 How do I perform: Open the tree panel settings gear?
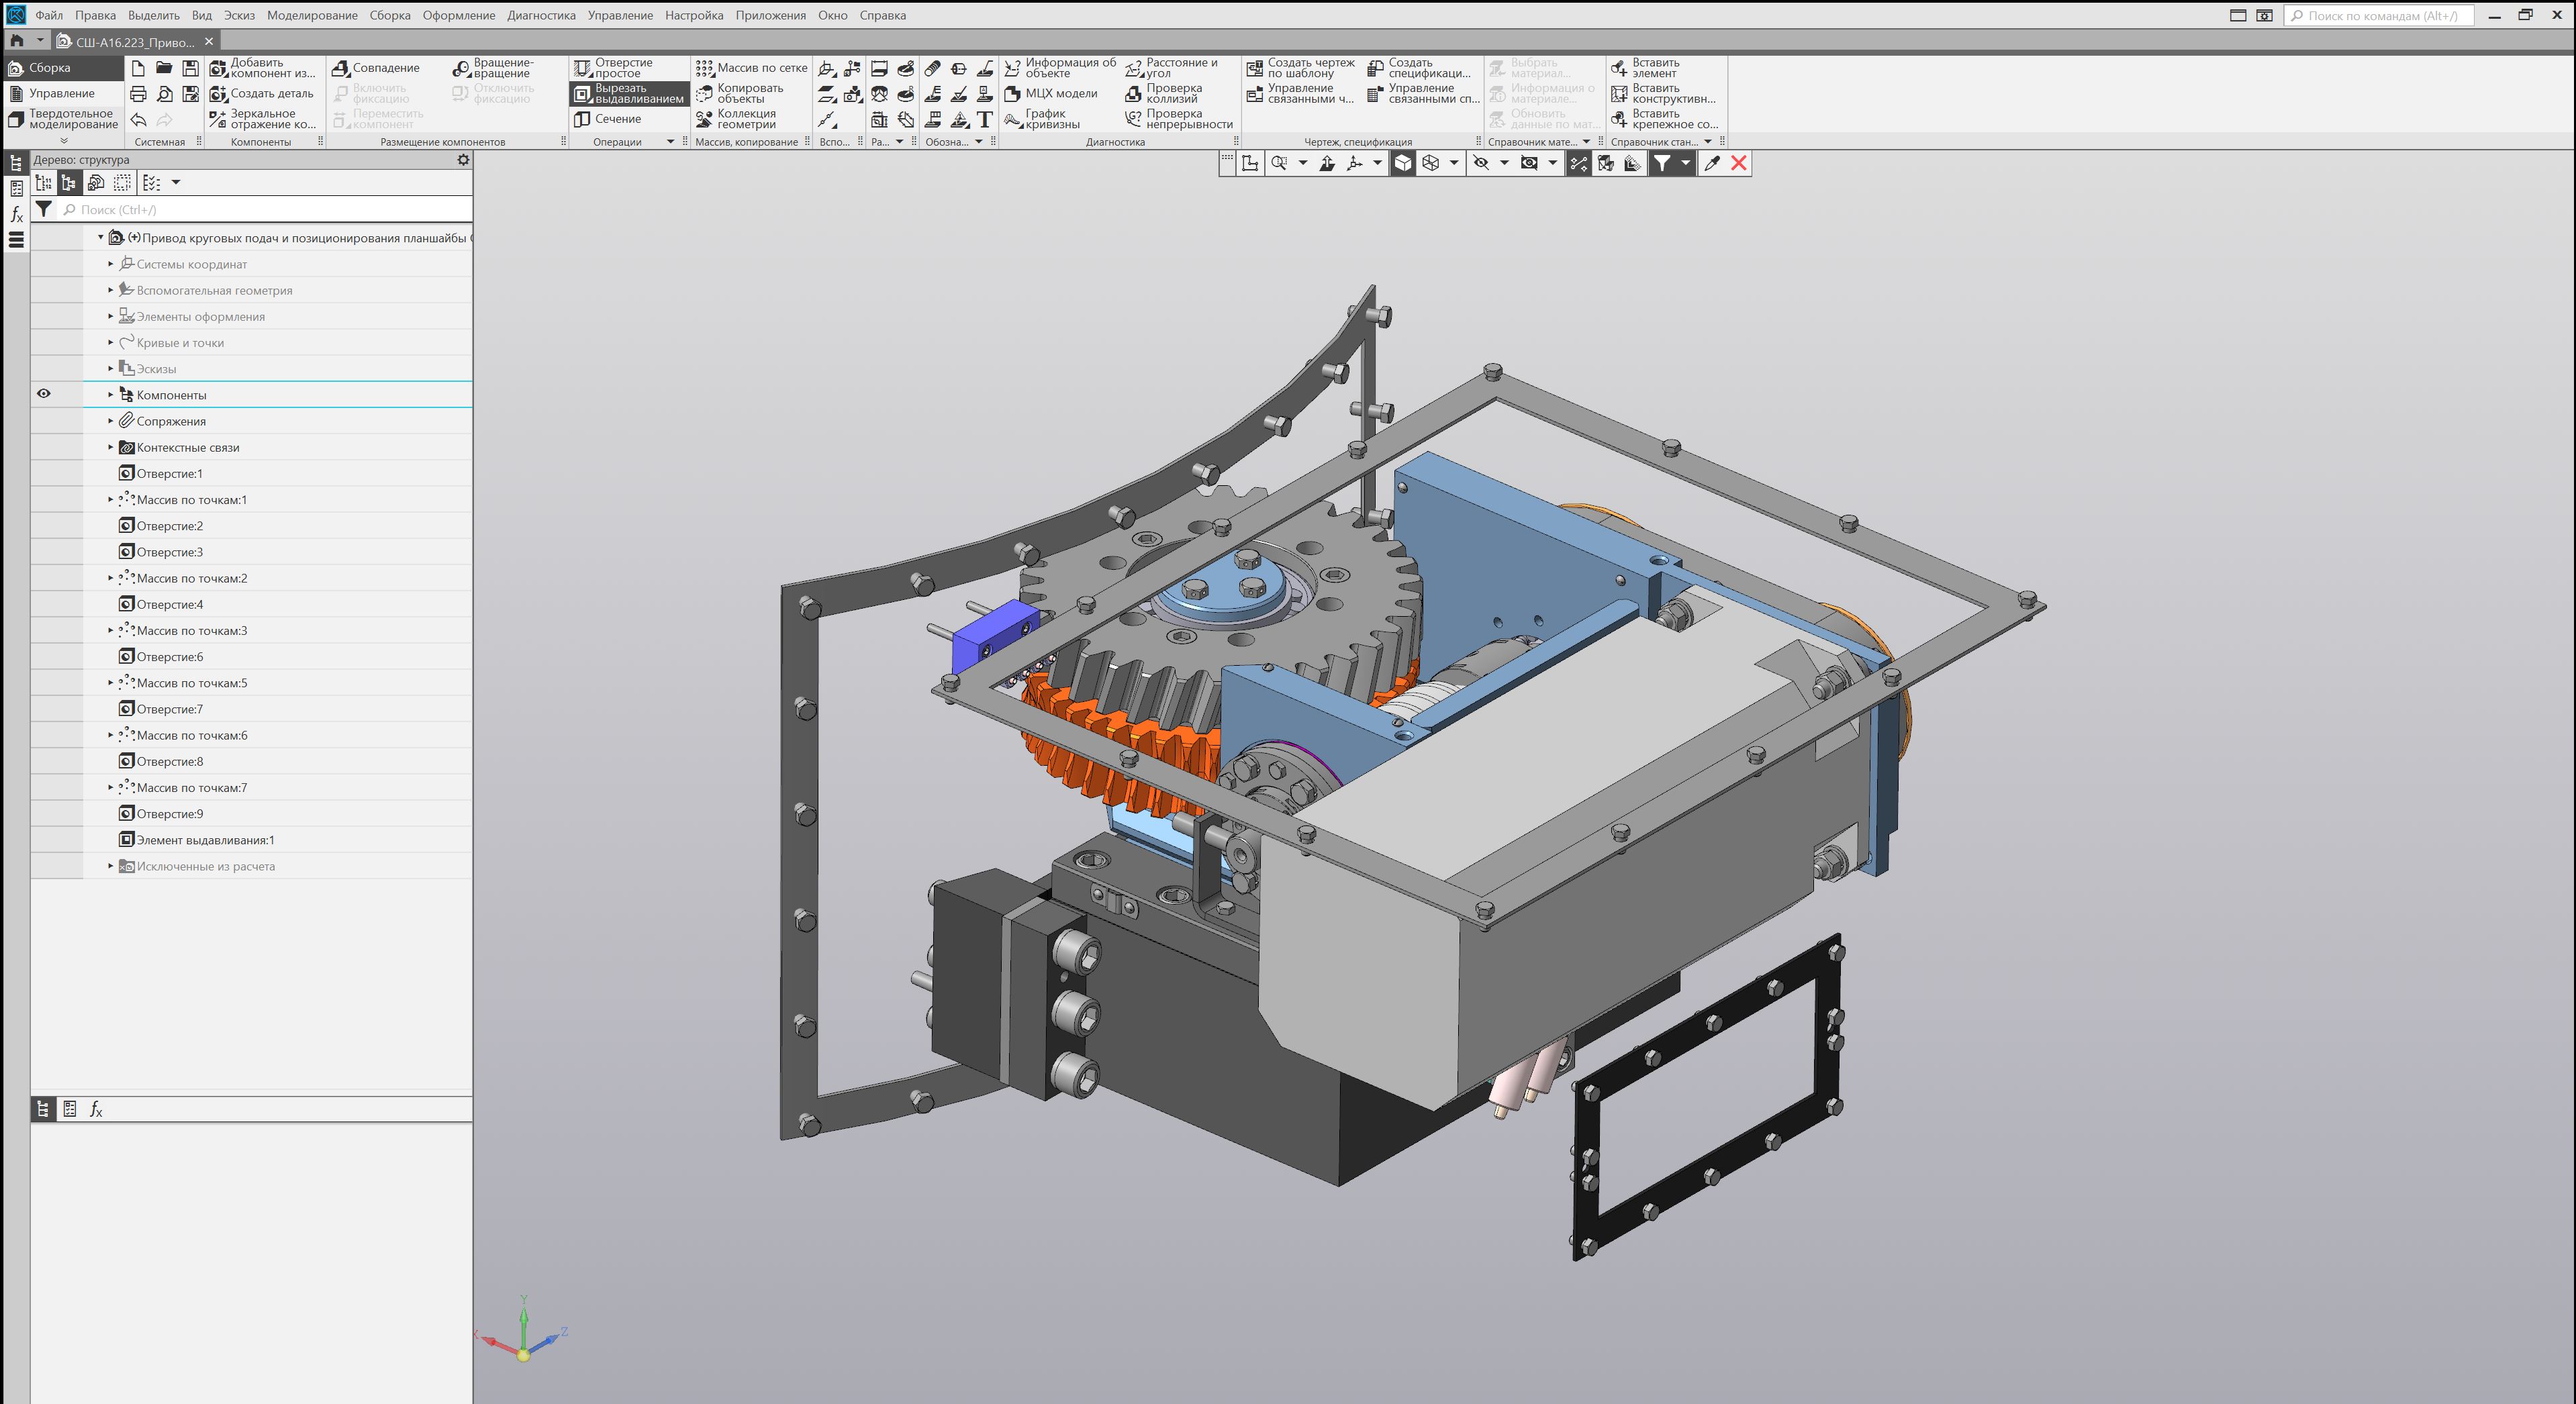pyautogui.click(x=463, y=159)
